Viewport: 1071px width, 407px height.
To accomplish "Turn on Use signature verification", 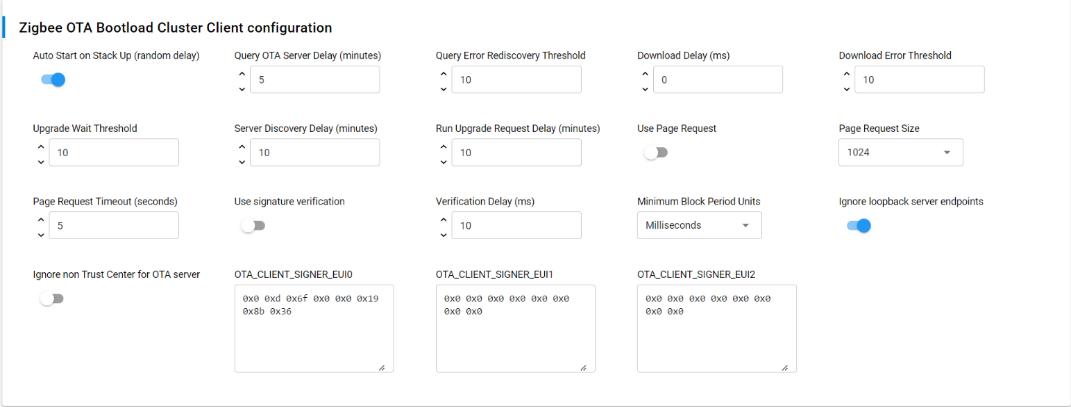I will click(x=252, y=226).
